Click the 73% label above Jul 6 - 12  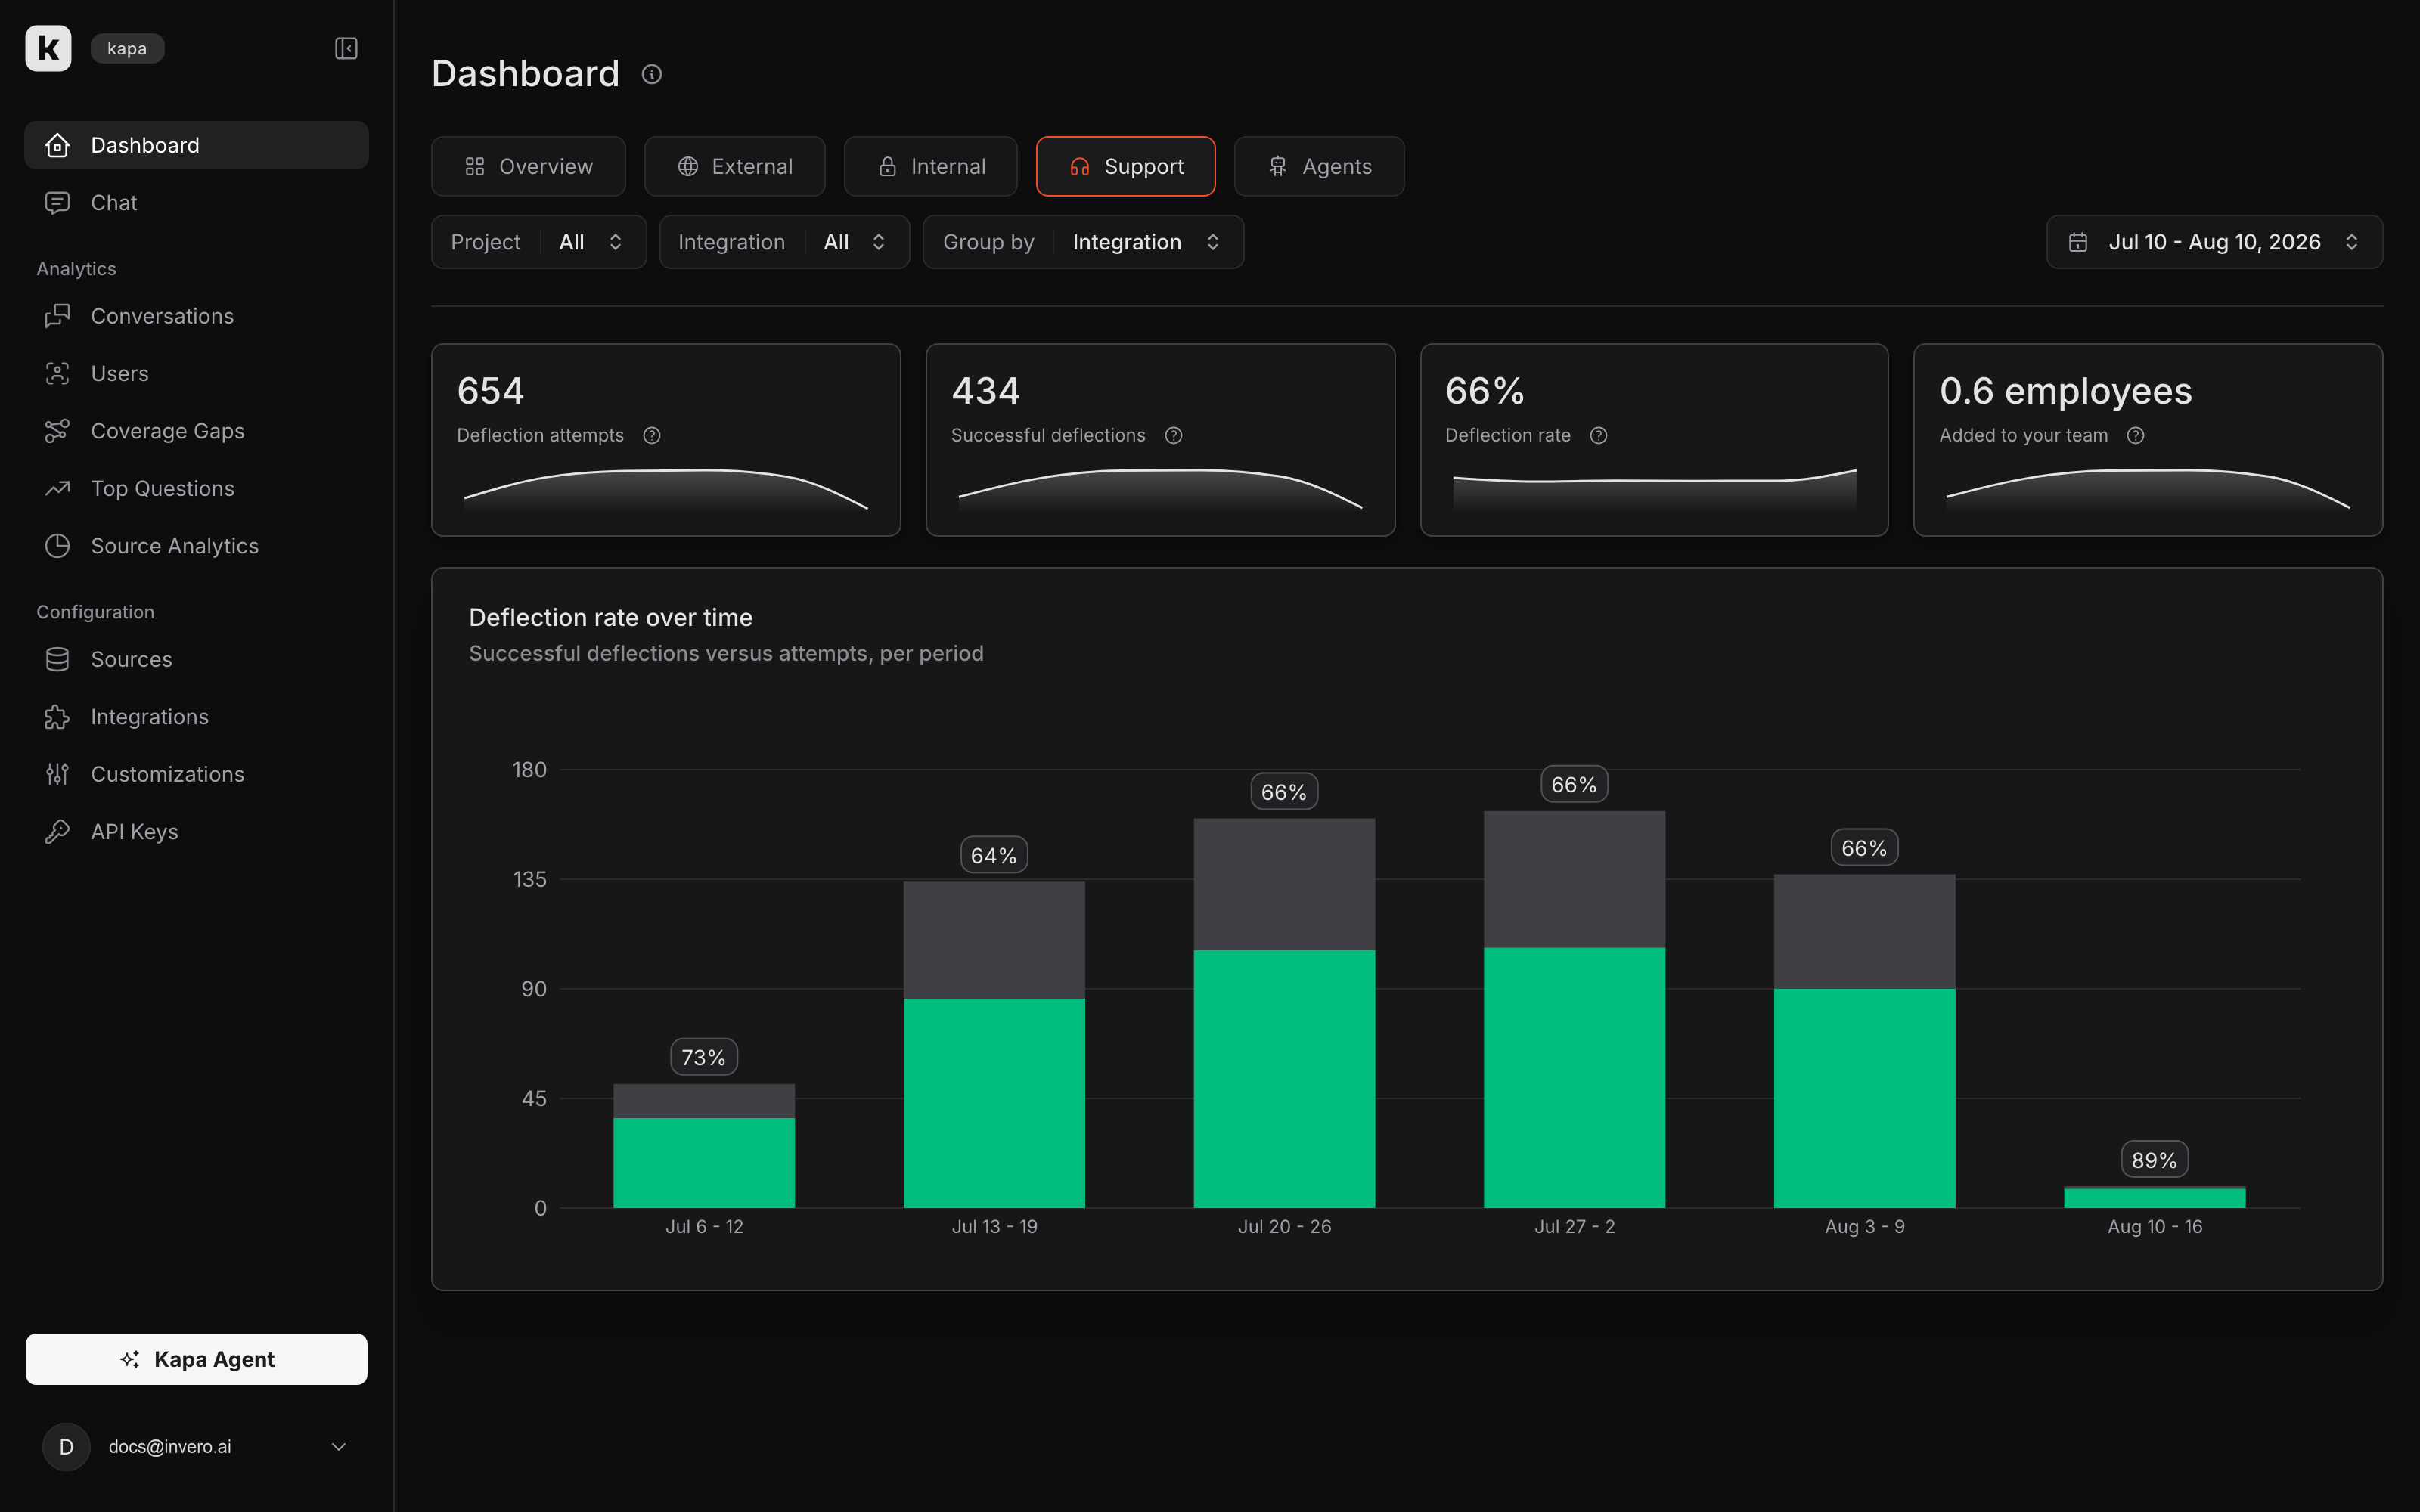click(704, 1057)
